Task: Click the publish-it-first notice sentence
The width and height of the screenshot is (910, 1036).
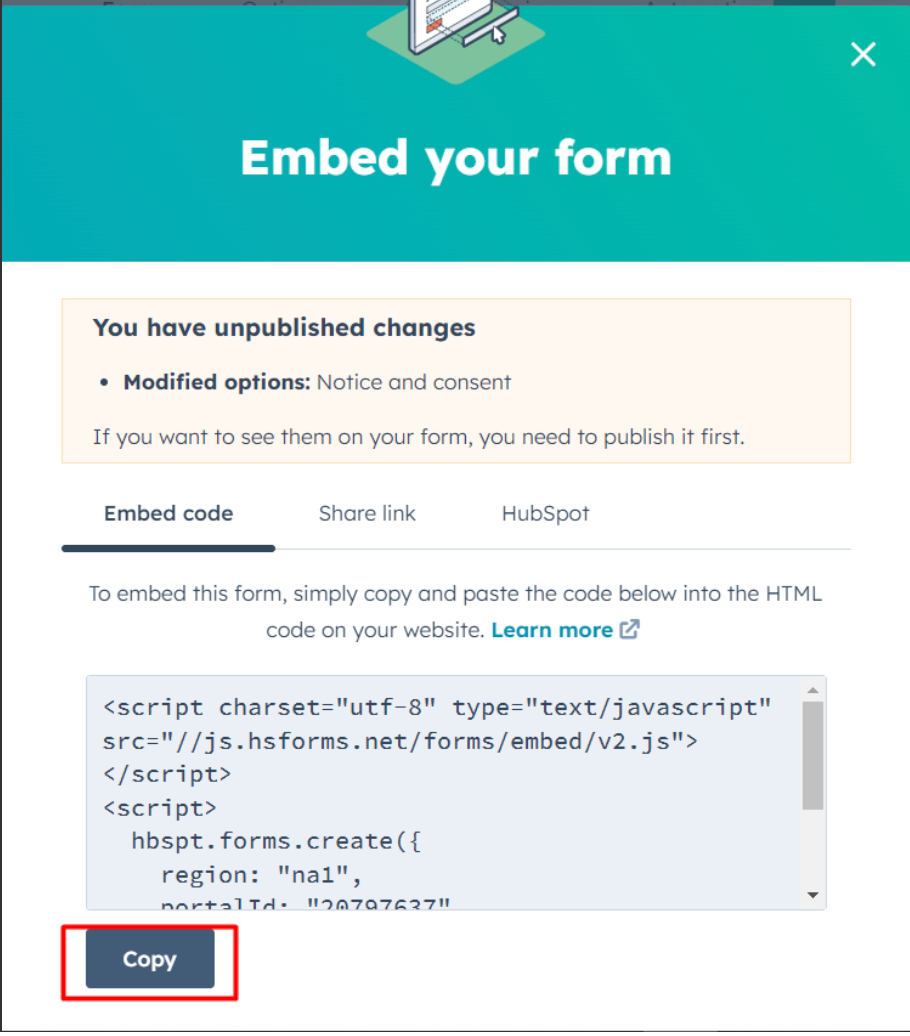Action: tap(418, 437)
